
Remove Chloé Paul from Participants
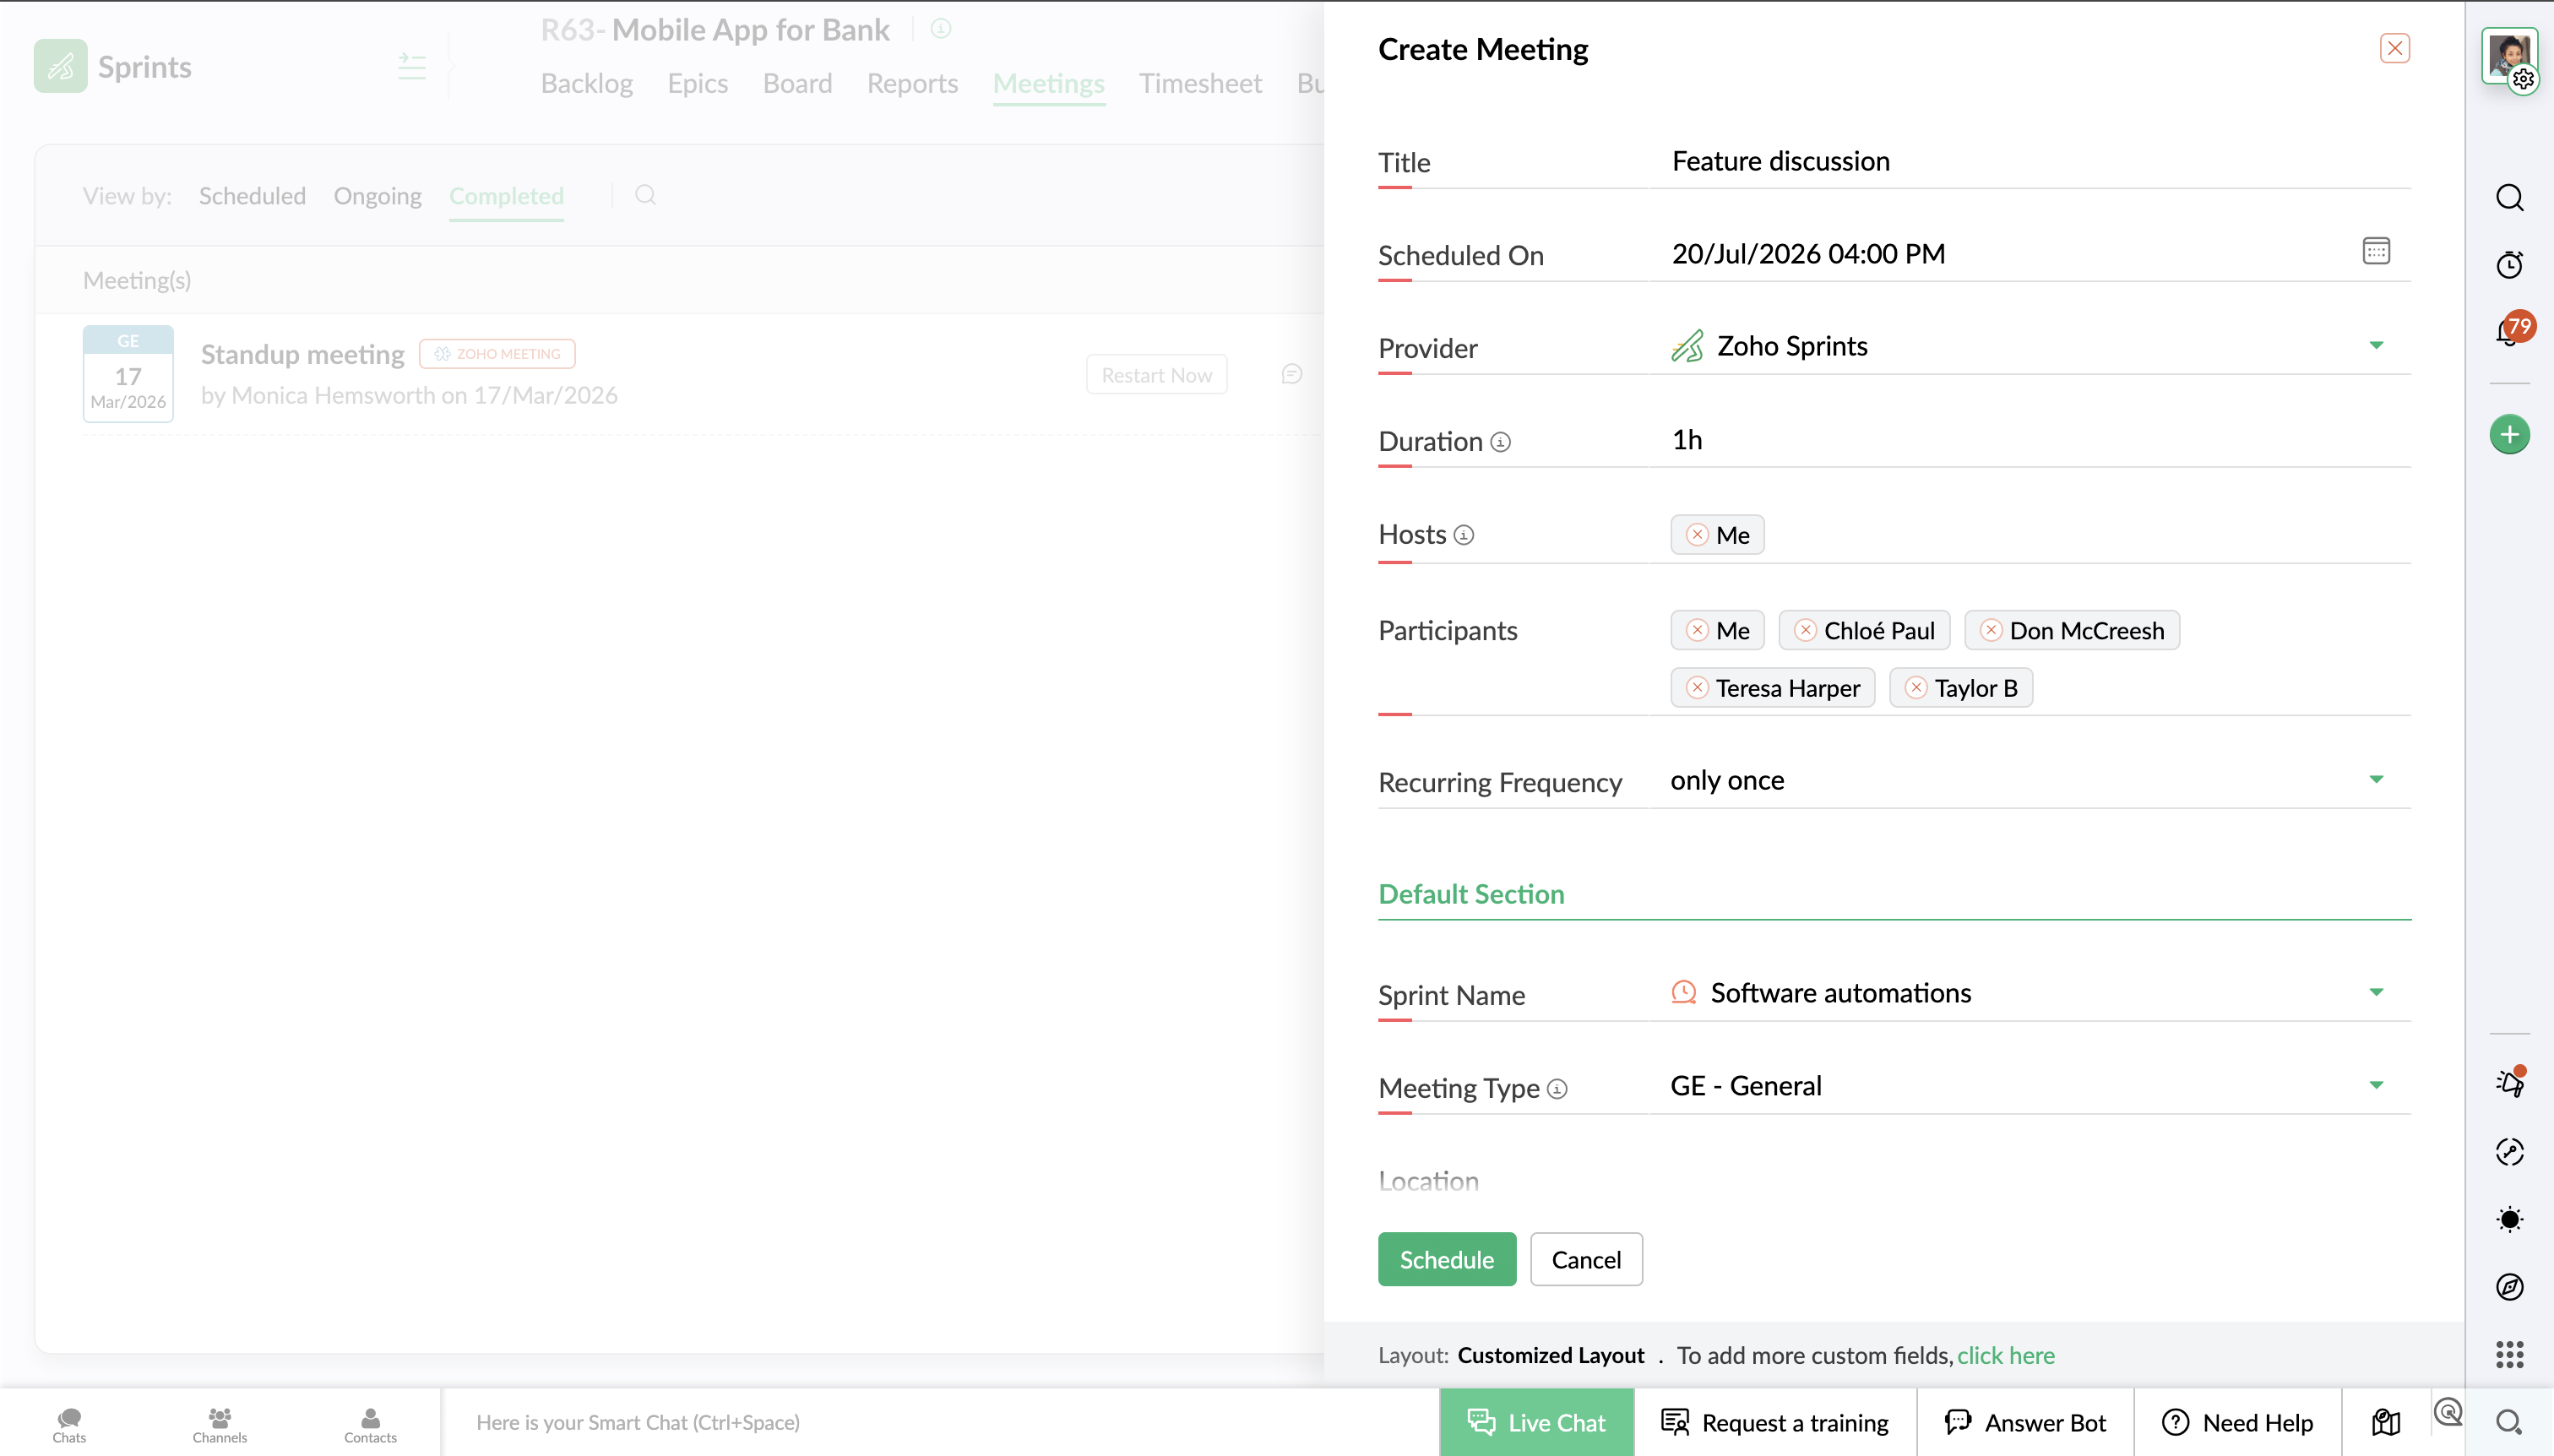point(1805,630)
